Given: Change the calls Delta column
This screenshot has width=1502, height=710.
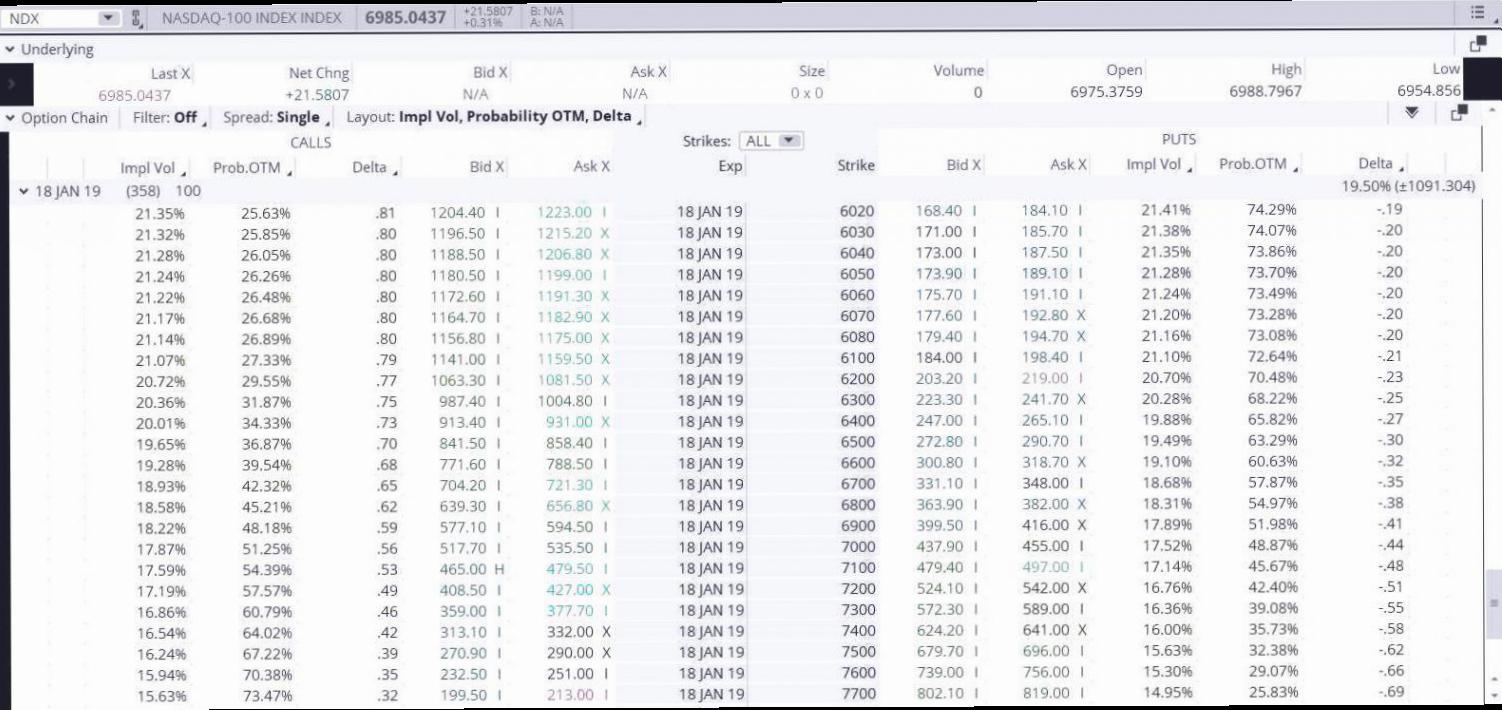Looking at the screenshot, I should coord(375,168).
